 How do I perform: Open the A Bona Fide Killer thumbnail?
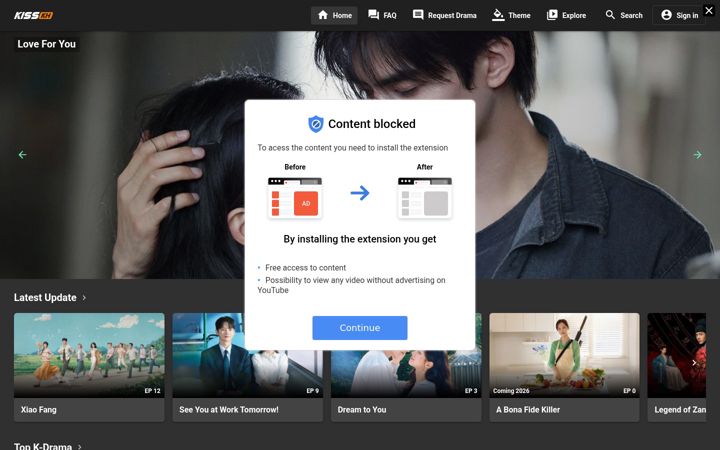click(x=564, y=355)
